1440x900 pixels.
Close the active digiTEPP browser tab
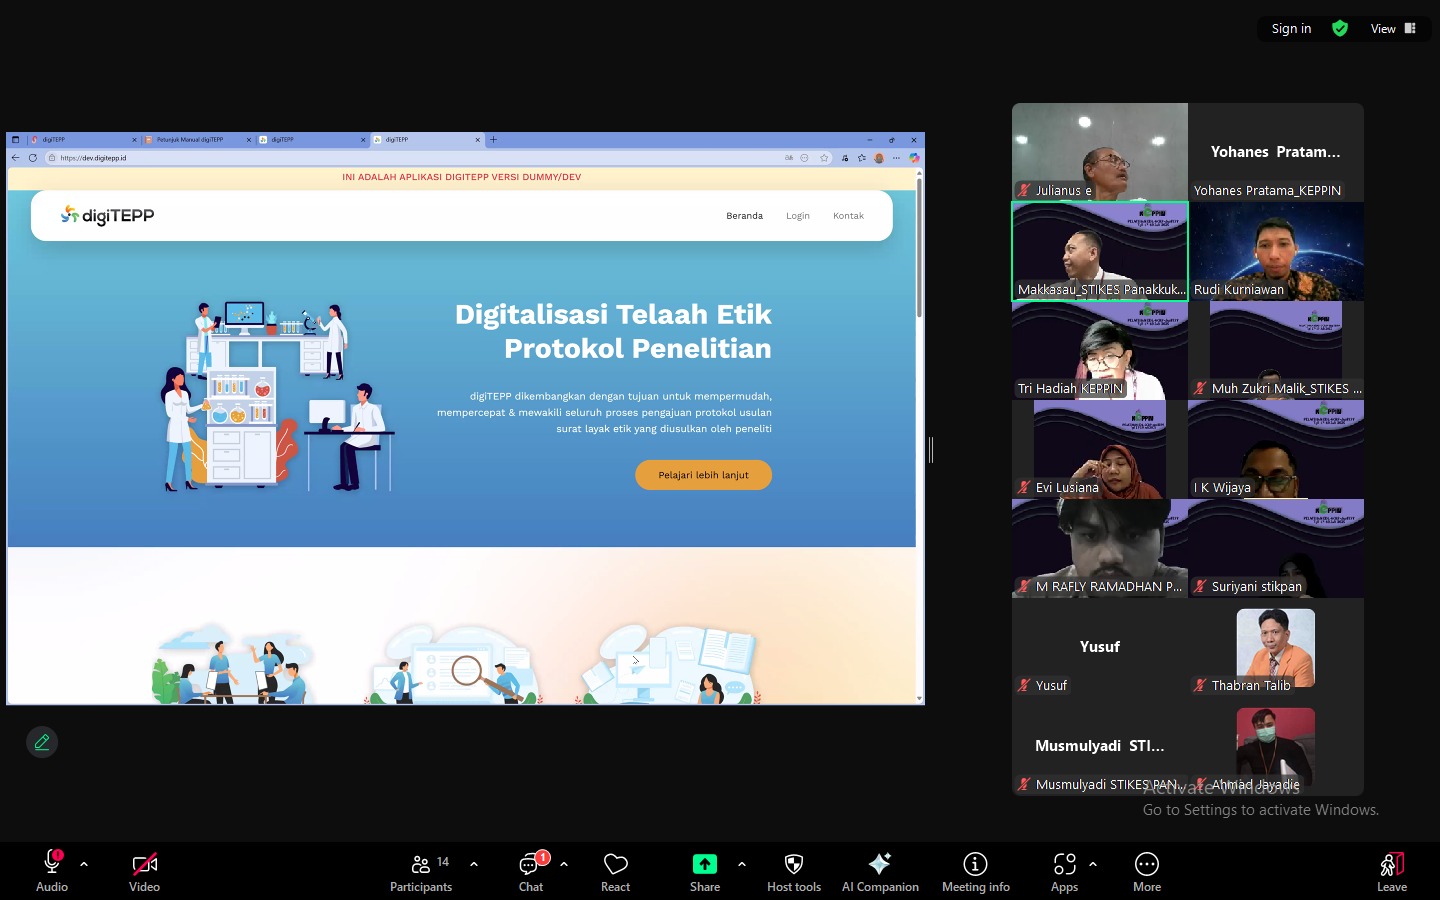(x=478, y=140)
